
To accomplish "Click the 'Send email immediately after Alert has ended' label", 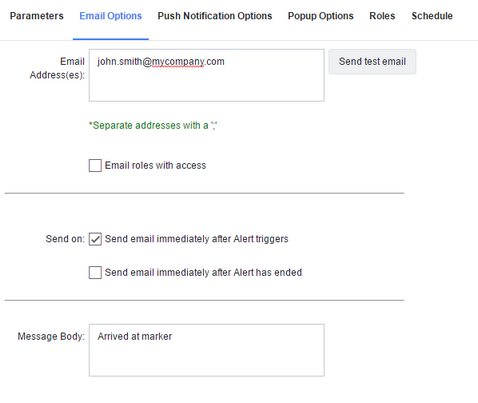I will [x=203, y=272].
